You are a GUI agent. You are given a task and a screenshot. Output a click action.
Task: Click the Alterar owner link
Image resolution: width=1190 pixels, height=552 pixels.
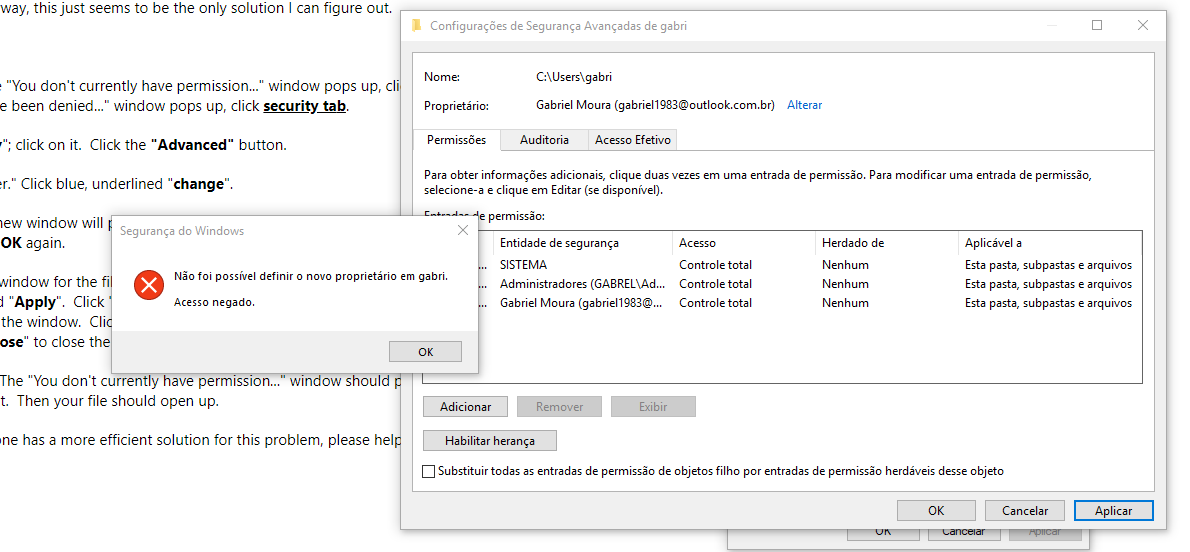804,105
